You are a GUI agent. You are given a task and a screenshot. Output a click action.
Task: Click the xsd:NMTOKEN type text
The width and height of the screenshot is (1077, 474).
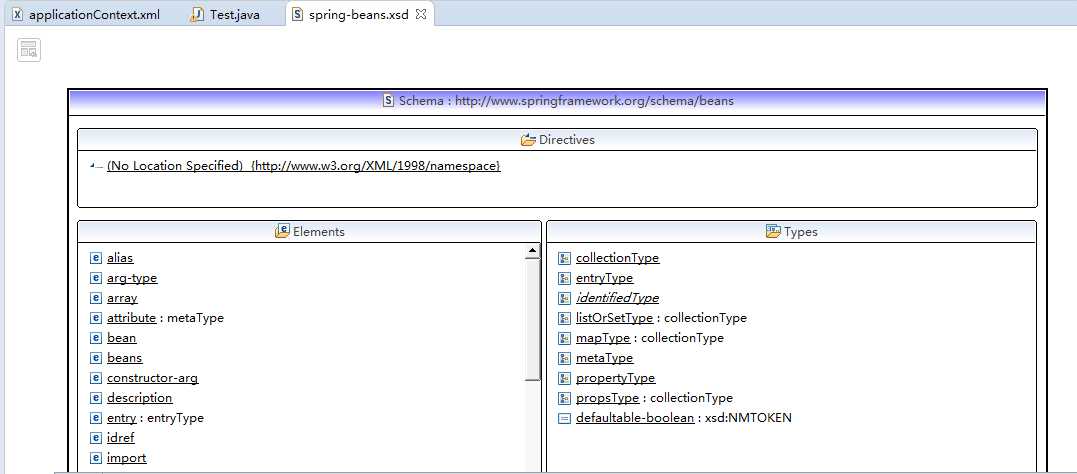748,418
